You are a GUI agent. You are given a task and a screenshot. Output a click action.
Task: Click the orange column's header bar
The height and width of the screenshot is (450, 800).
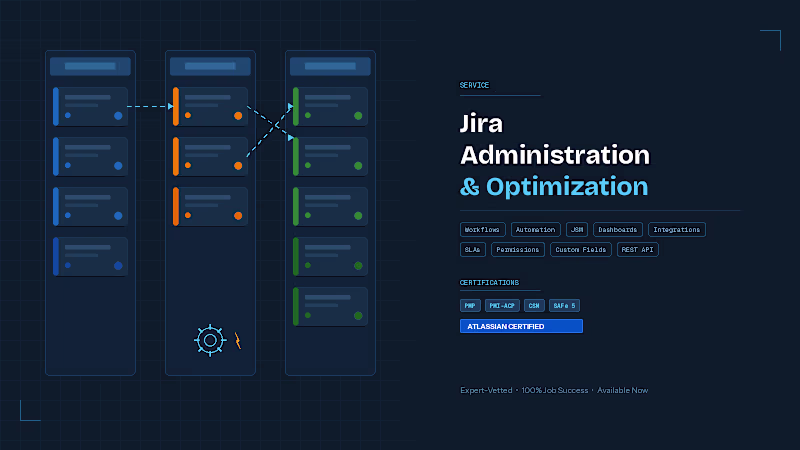pyautogui.click(x=210, y=66)
